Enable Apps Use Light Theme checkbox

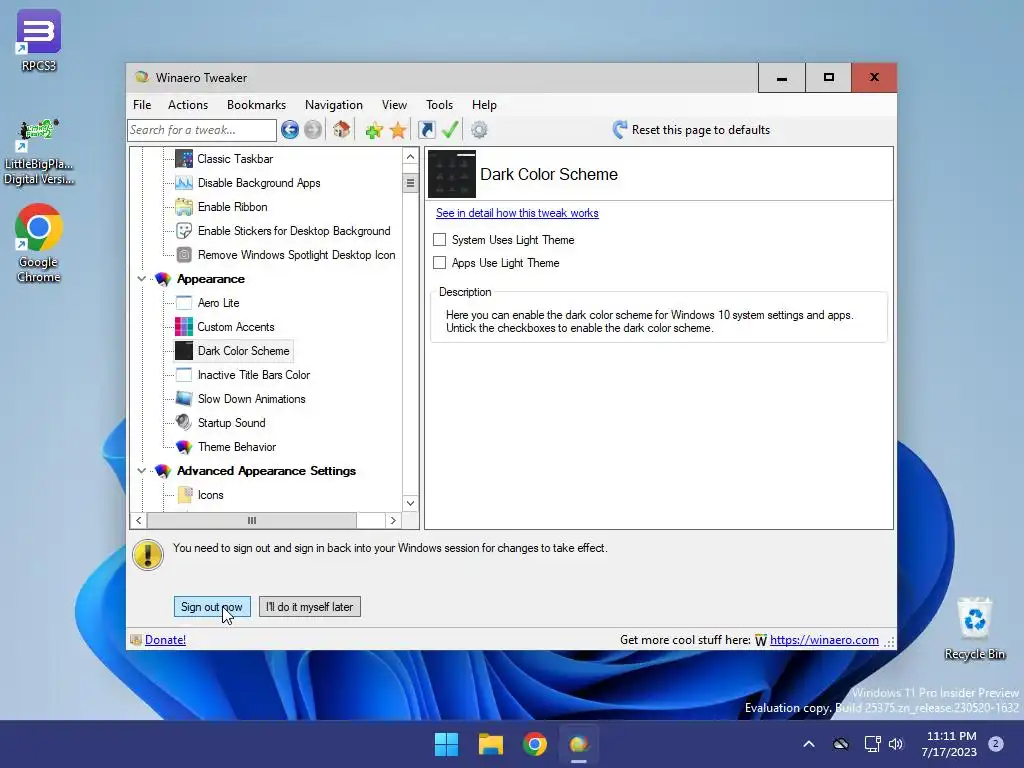(440, 263)
